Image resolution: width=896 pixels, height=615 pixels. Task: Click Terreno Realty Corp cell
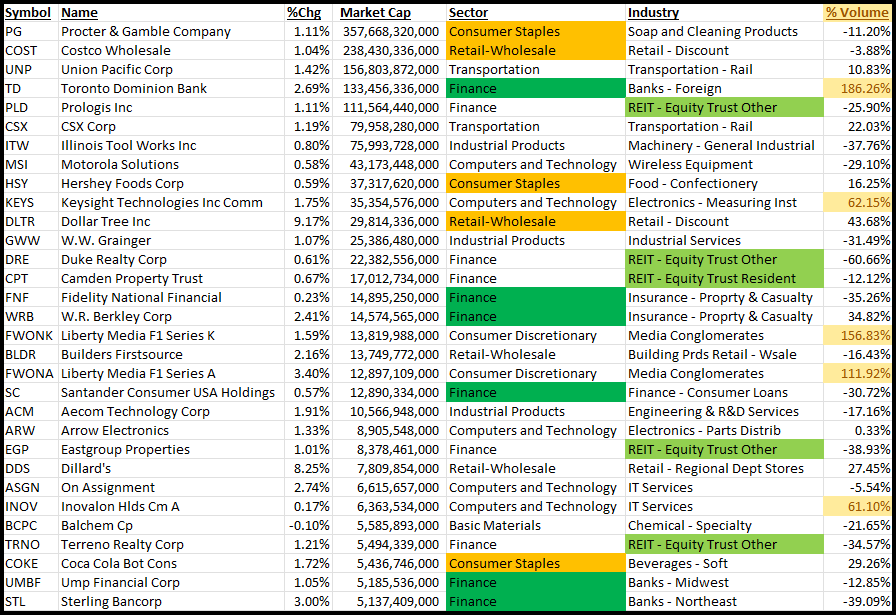[171, 544]
